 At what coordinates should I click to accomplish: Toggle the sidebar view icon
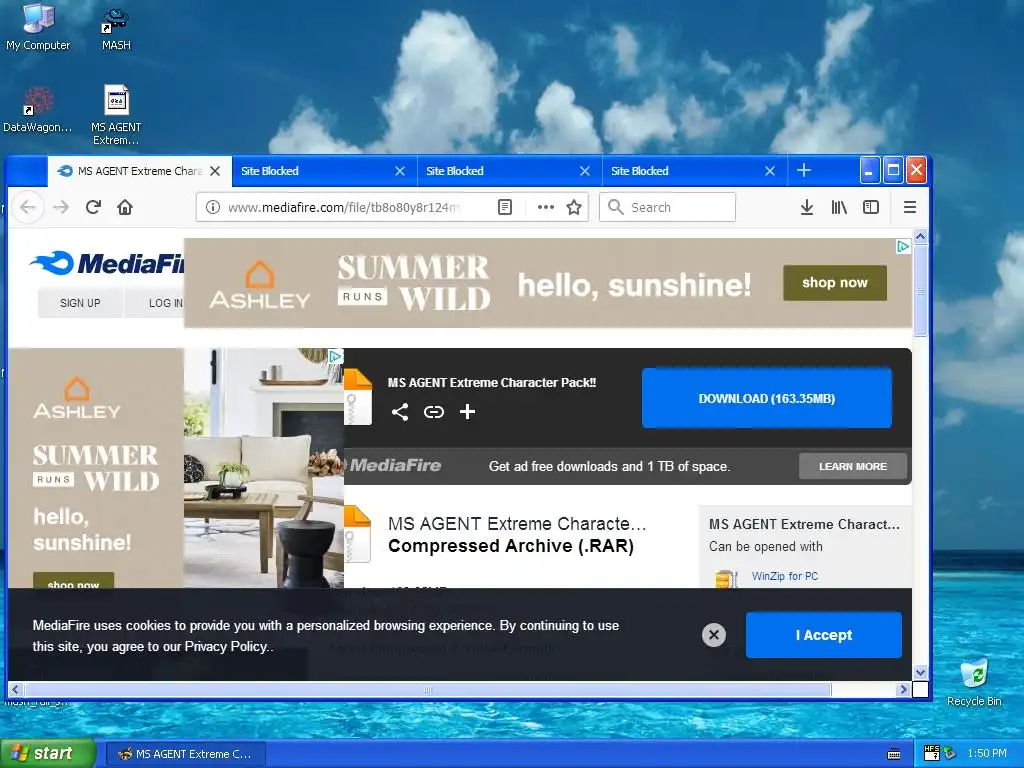tap(871, 207)
